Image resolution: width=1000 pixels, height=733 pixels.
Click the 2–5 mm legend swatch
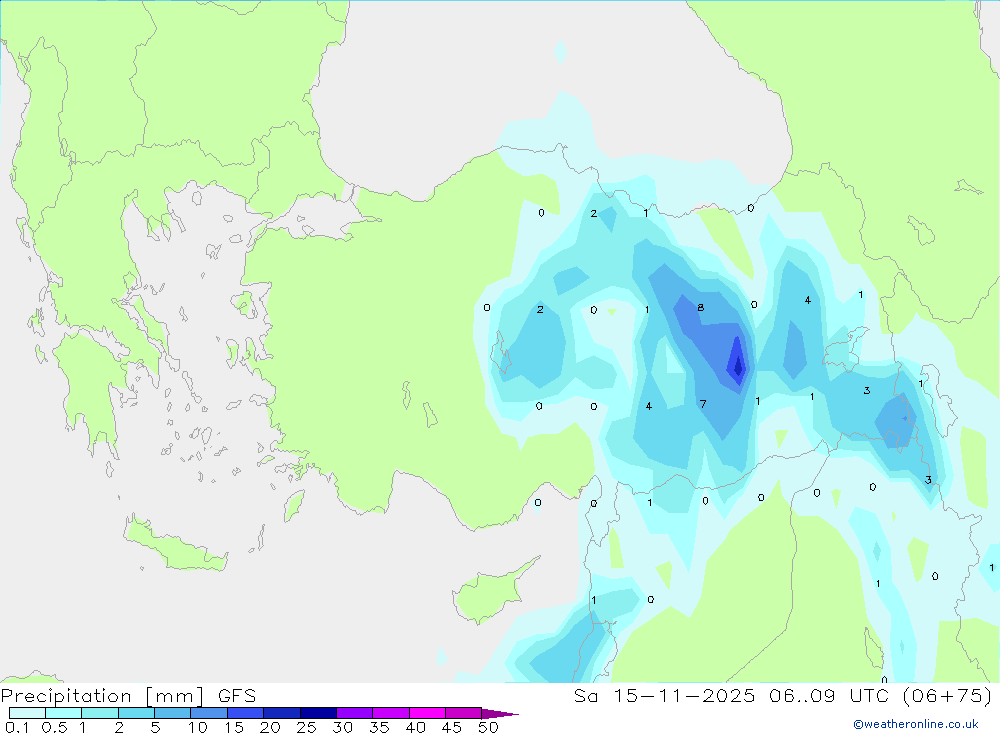[136, 713]
